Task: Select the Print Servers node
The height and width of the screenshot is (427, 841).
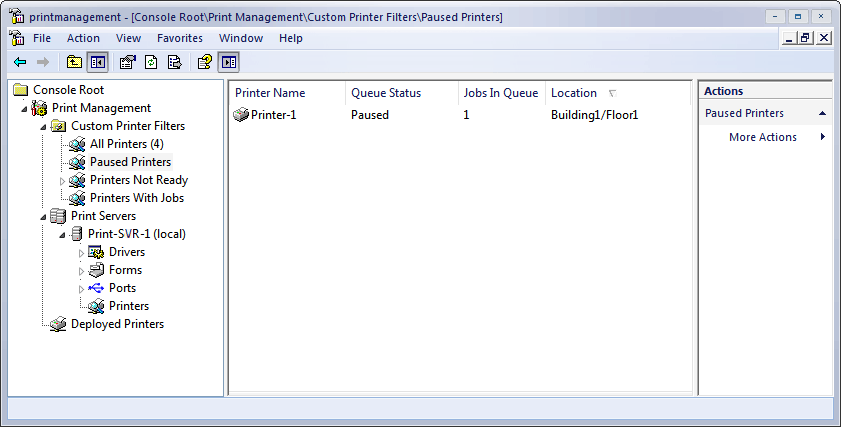Action: 104,216
